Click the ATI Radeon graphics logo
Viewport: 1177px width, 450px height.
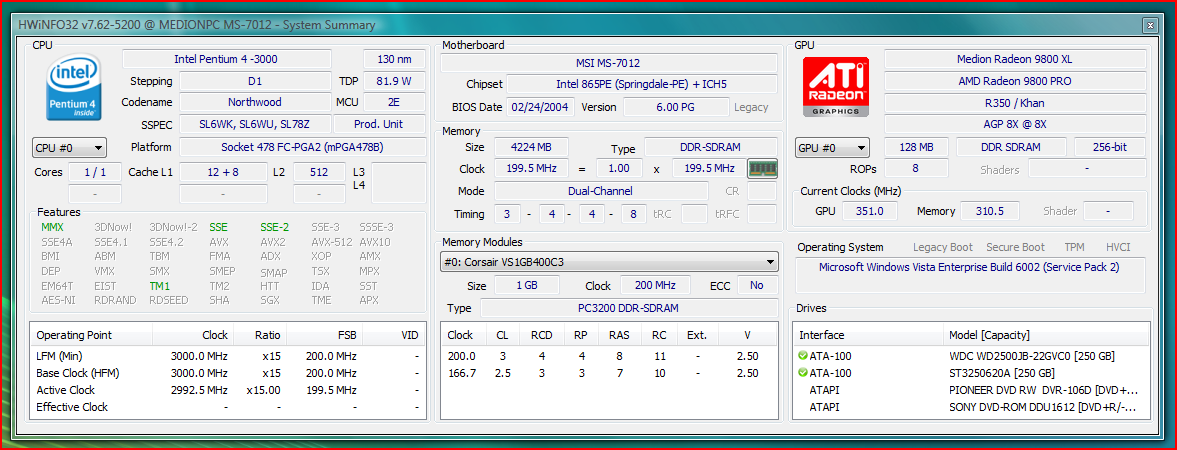[835, 87]
